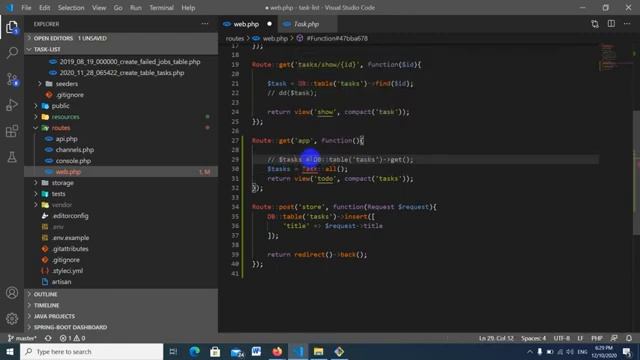The height and width of the screenshot is (360, 640).
Task: Expand the storage folder
Action: [62, 183]
